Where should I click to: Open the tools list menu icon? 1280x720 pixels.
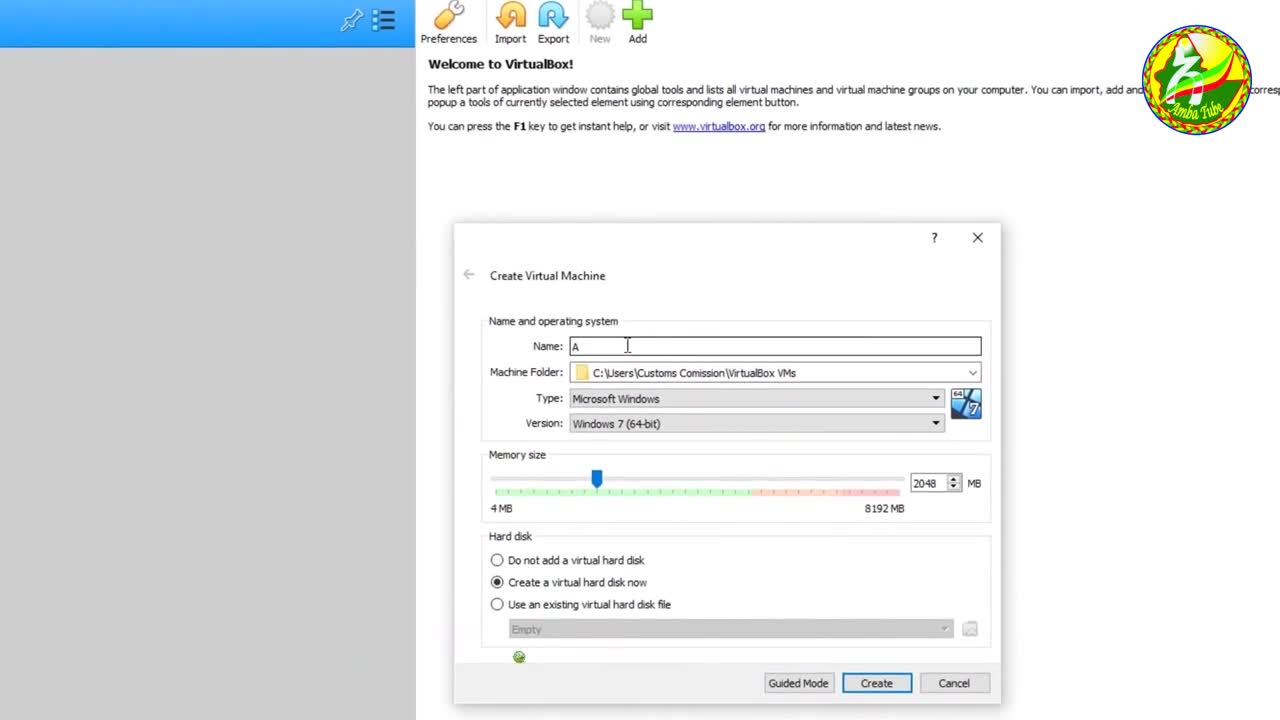pyautogui.click(x=384, y=20)
